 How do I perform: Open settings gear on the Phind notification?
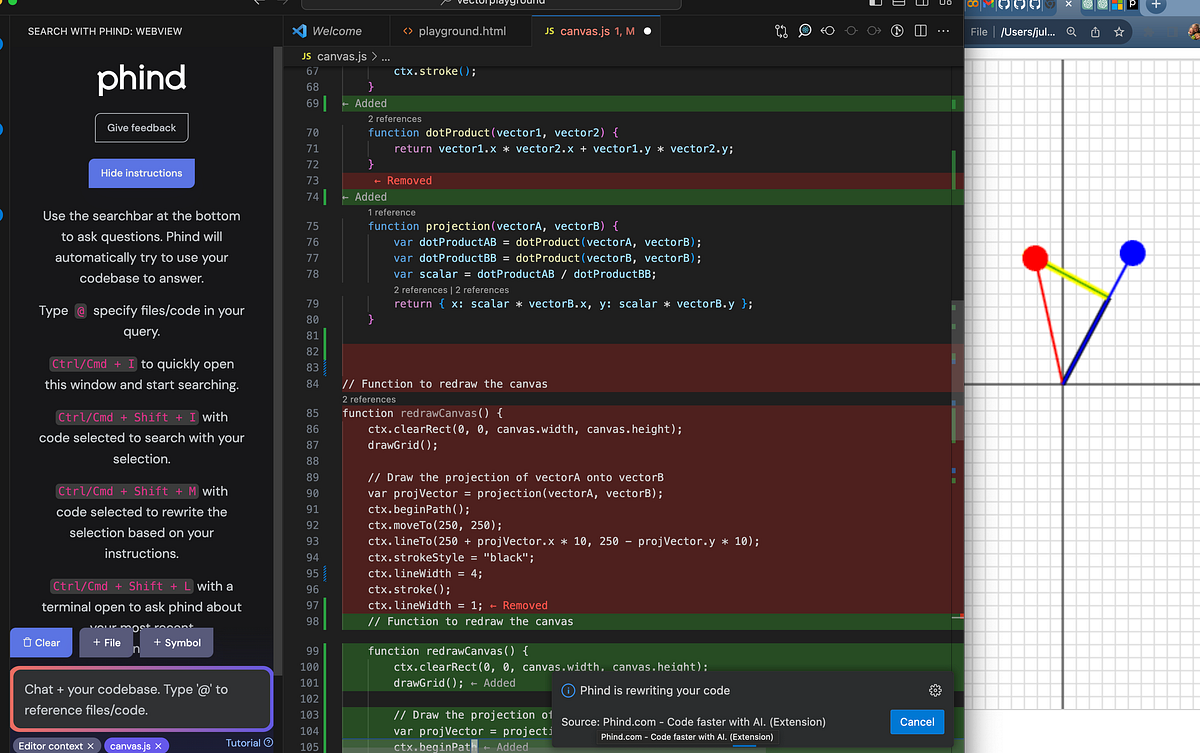click(x=935, y=690)
